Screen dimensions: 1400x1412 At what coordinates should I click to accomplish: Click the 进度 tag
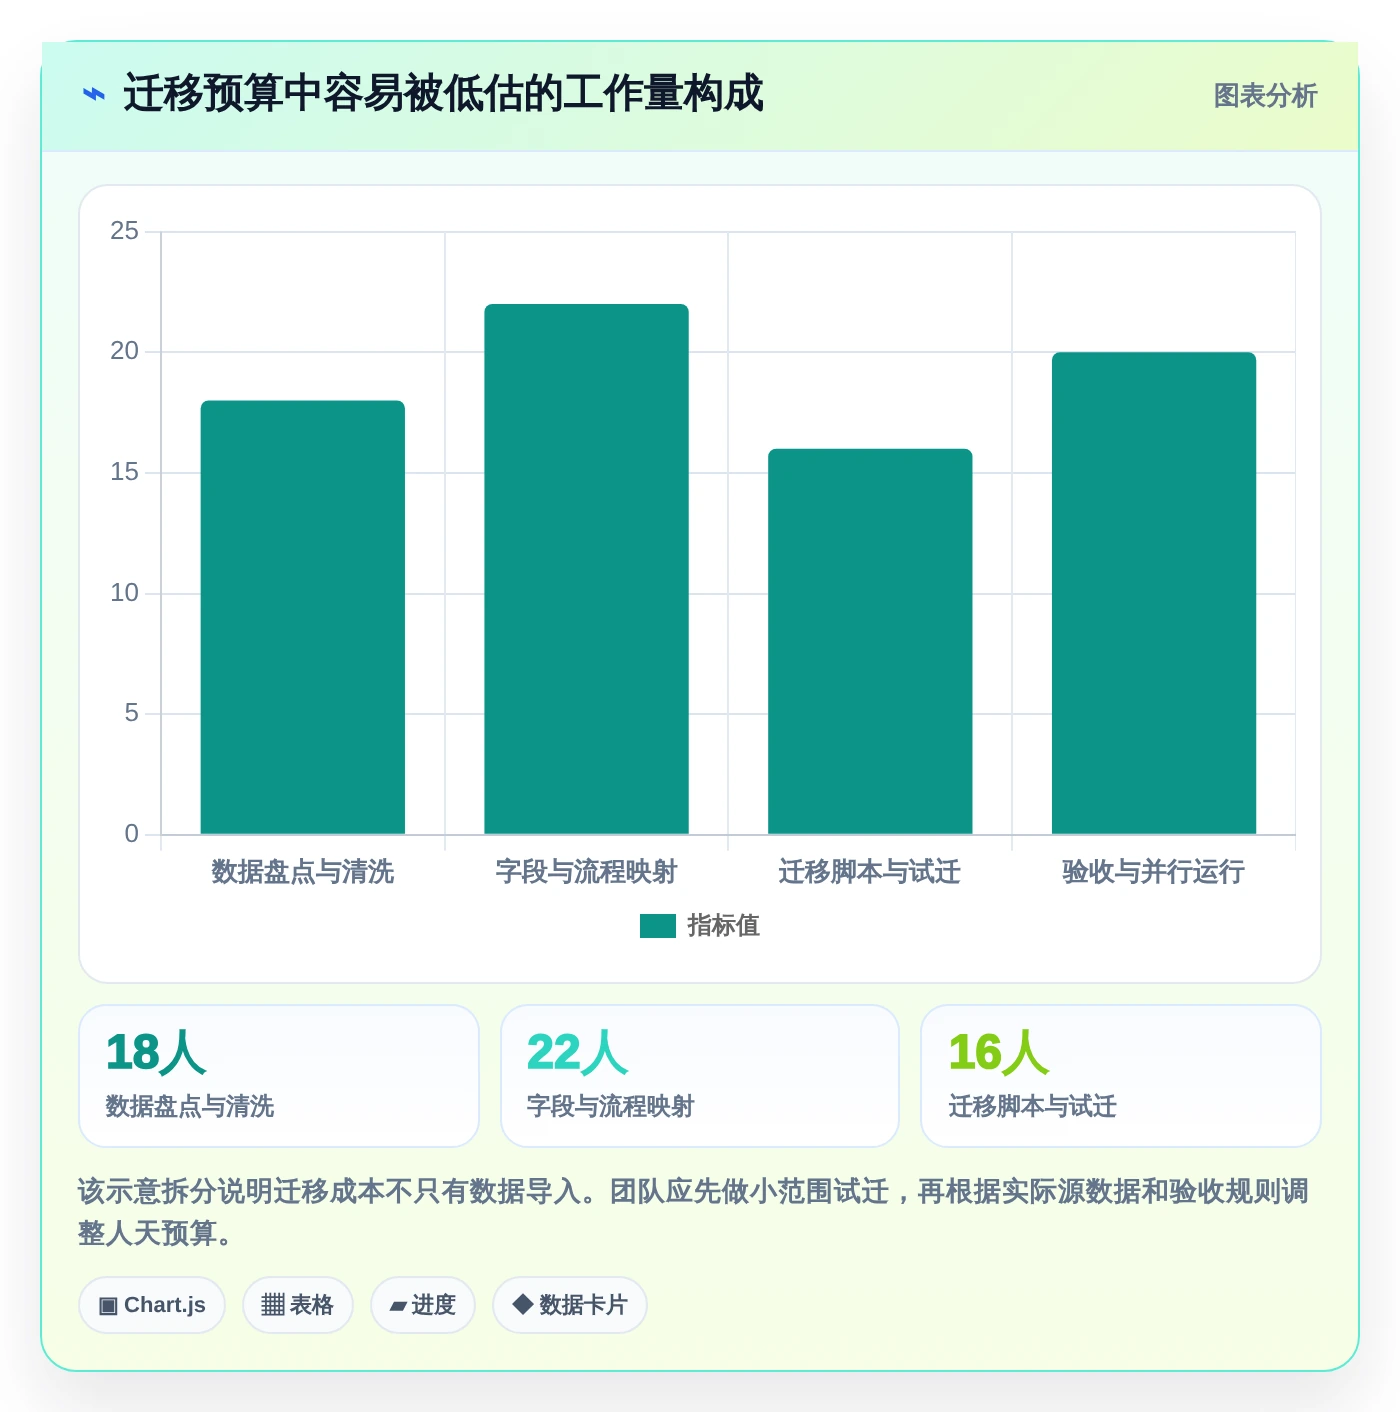click(423, 1305)
